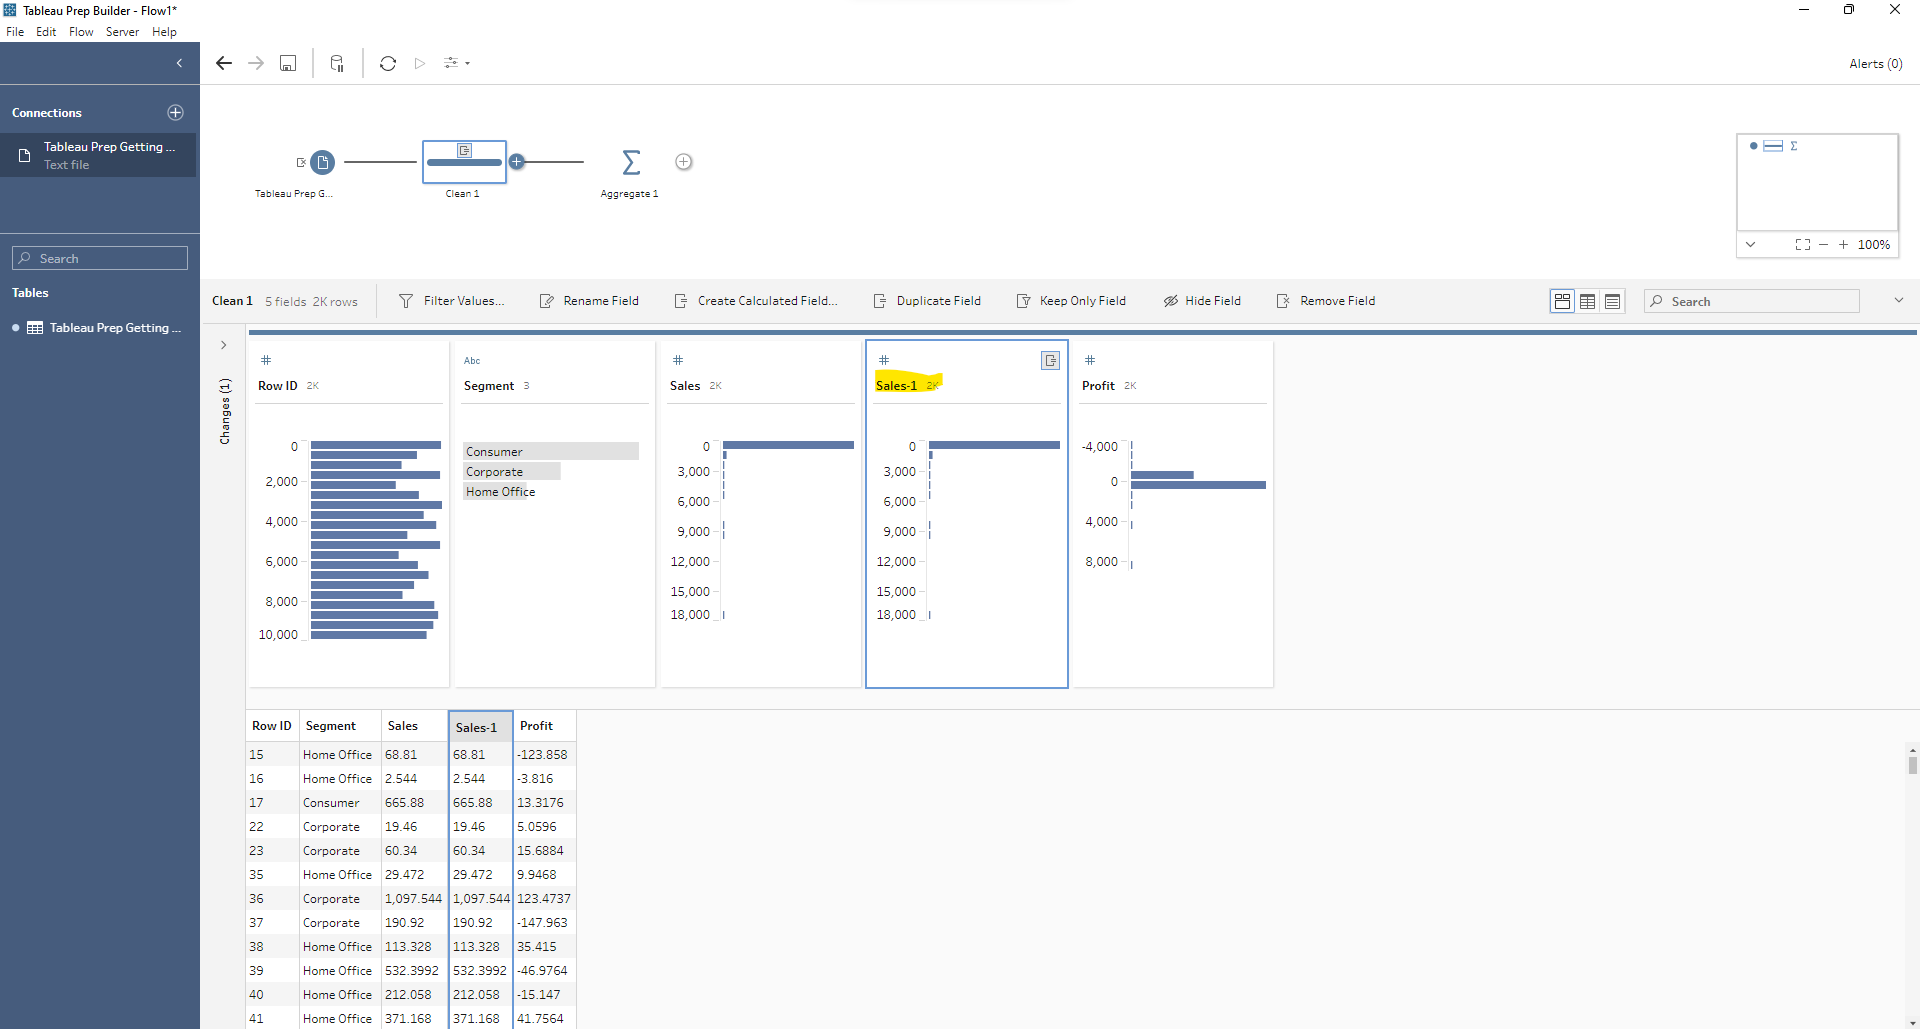Select the Corporate segment value
This screenshot has height=1029, width=1920.
(x=512, y=472)
